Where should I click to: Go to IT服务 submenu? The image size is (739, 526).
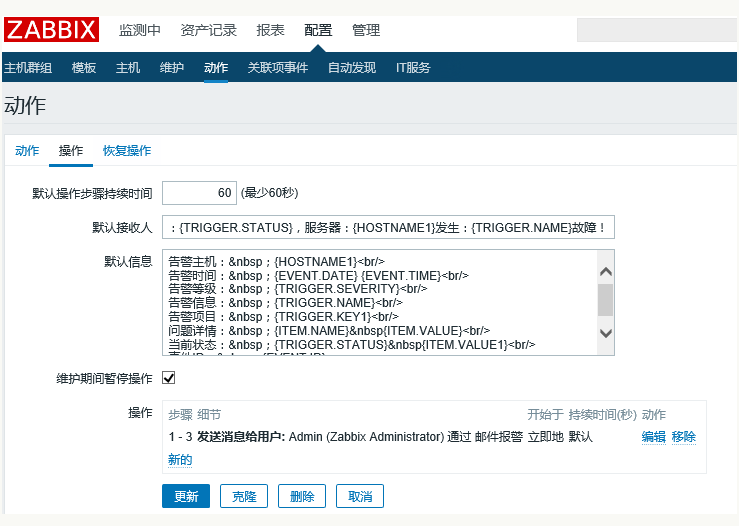coord(413,68)
